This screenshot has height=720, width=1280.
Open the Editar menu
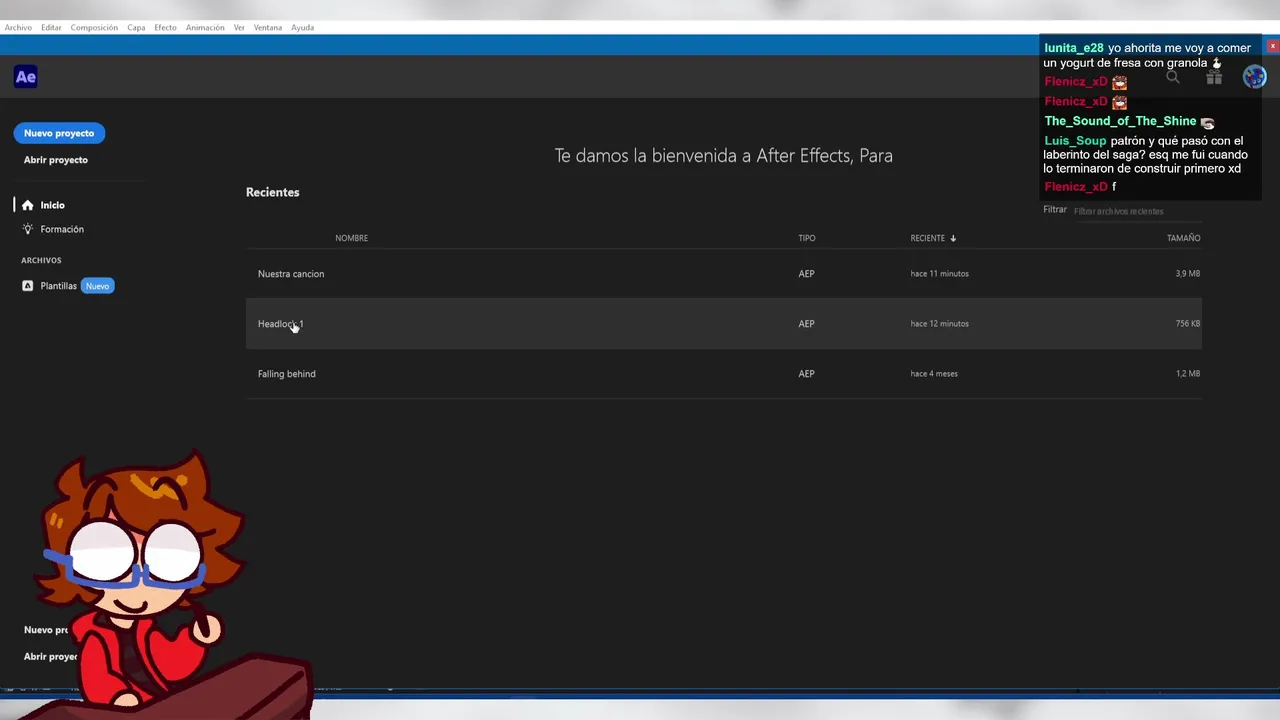tap(51, 27)
